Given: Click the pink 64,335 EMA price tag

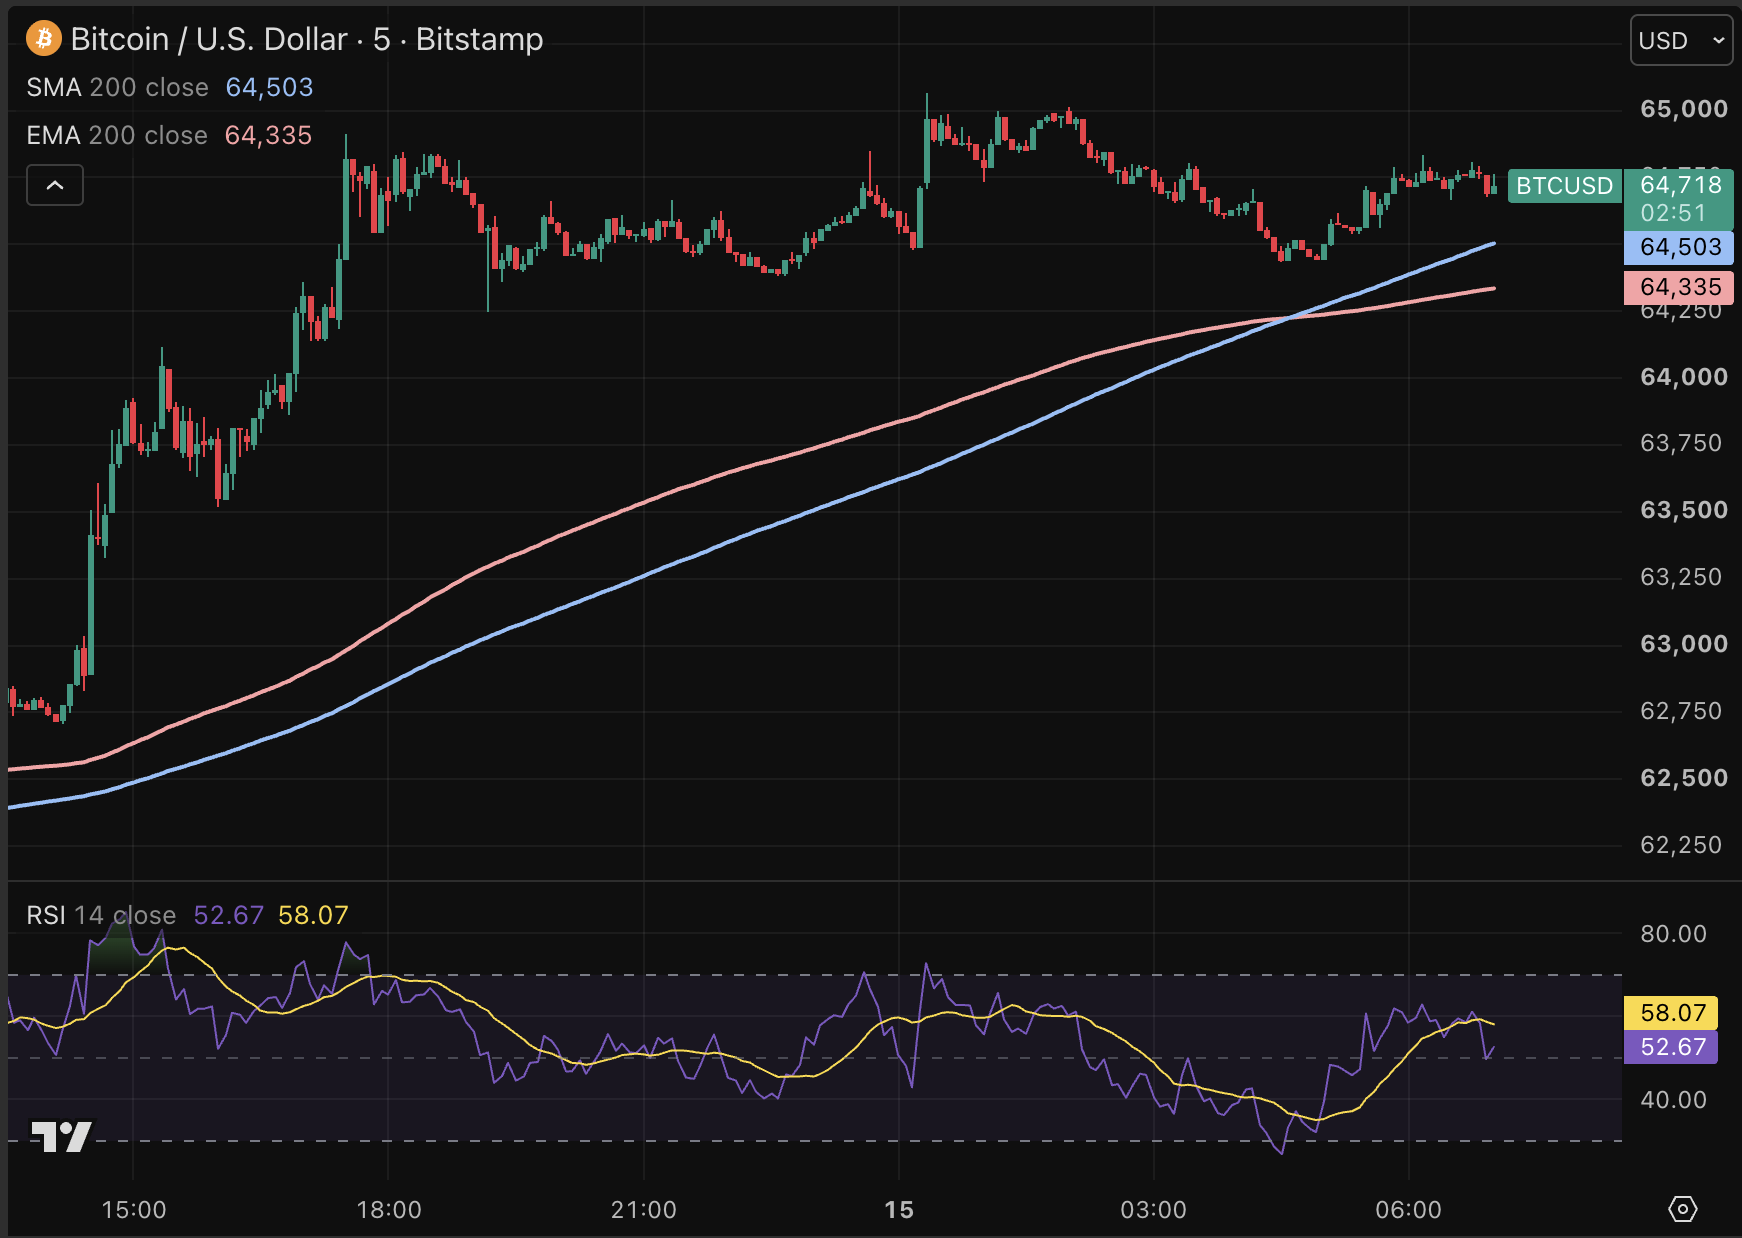Looking at the screenshot, I should 1679,287.
